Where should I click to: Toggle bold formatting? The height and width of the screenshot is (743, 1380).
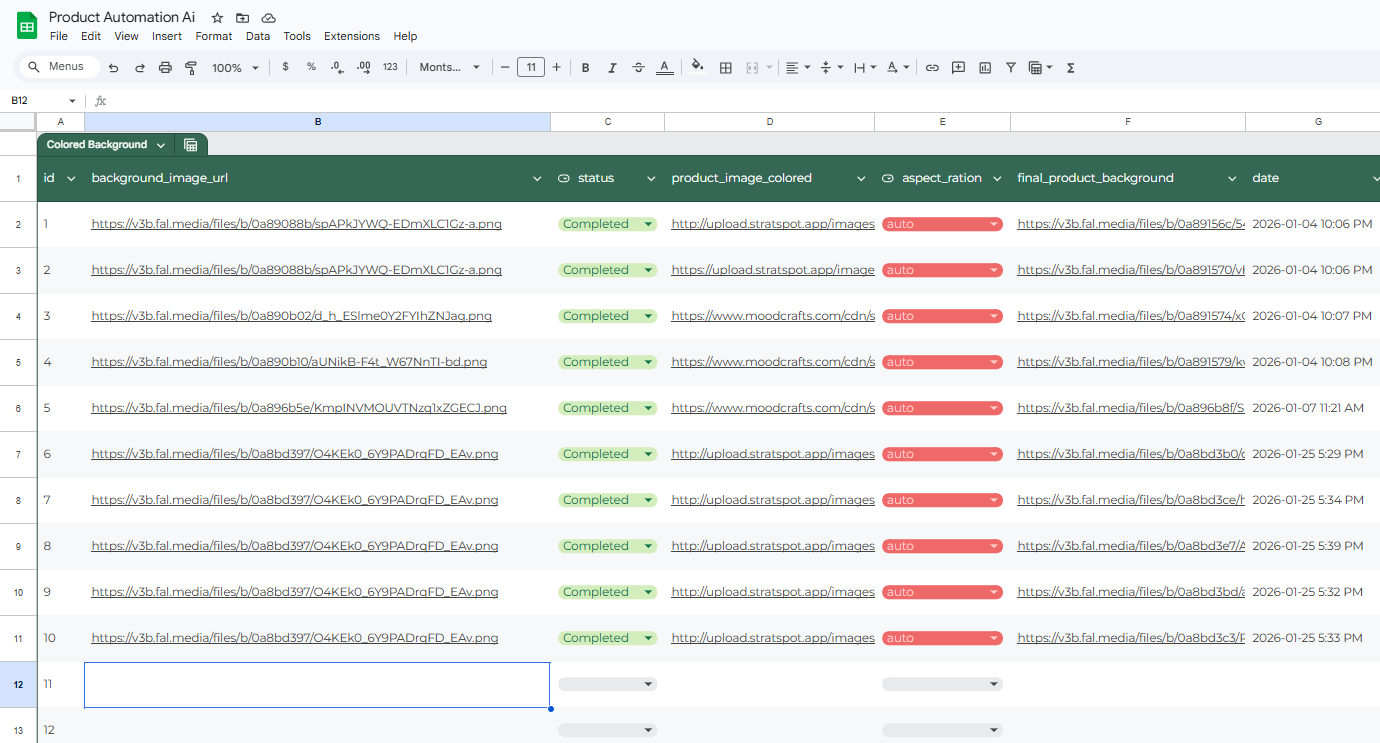[586, 68]
